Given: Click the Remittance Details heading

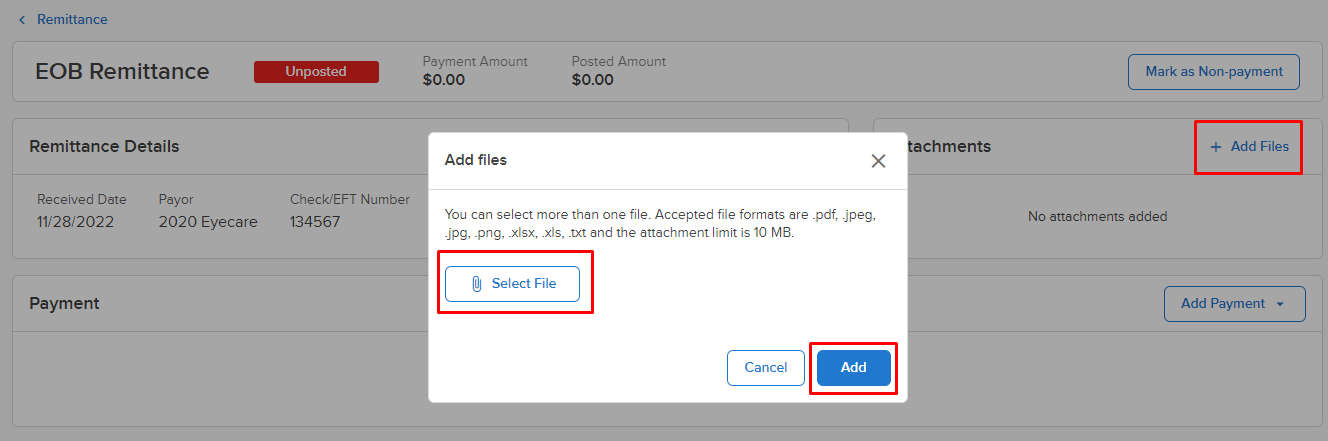Looking at the screenshot, I should (104, 146).
